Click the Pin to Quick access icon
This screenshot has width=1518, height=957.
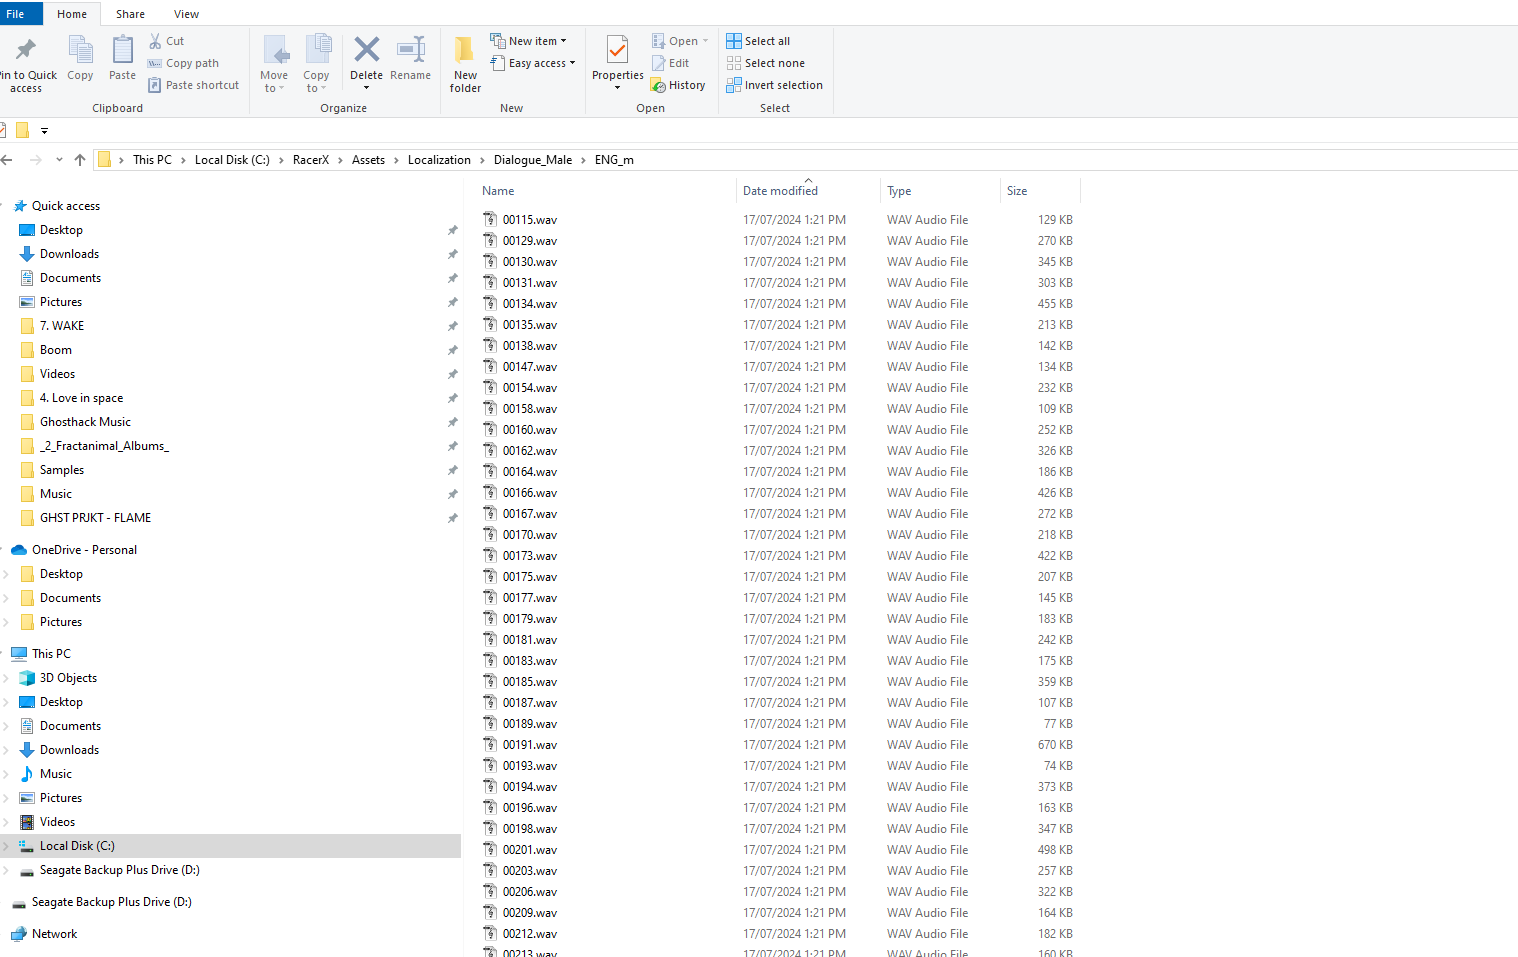coord(25,49)
